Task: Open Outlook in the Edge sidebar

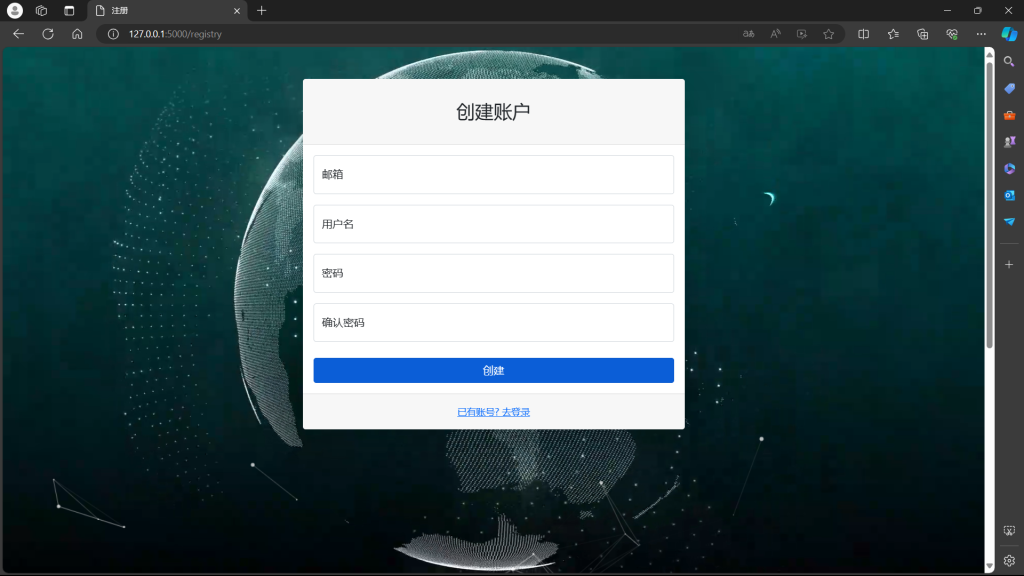Action: (x=1009, y=195)
